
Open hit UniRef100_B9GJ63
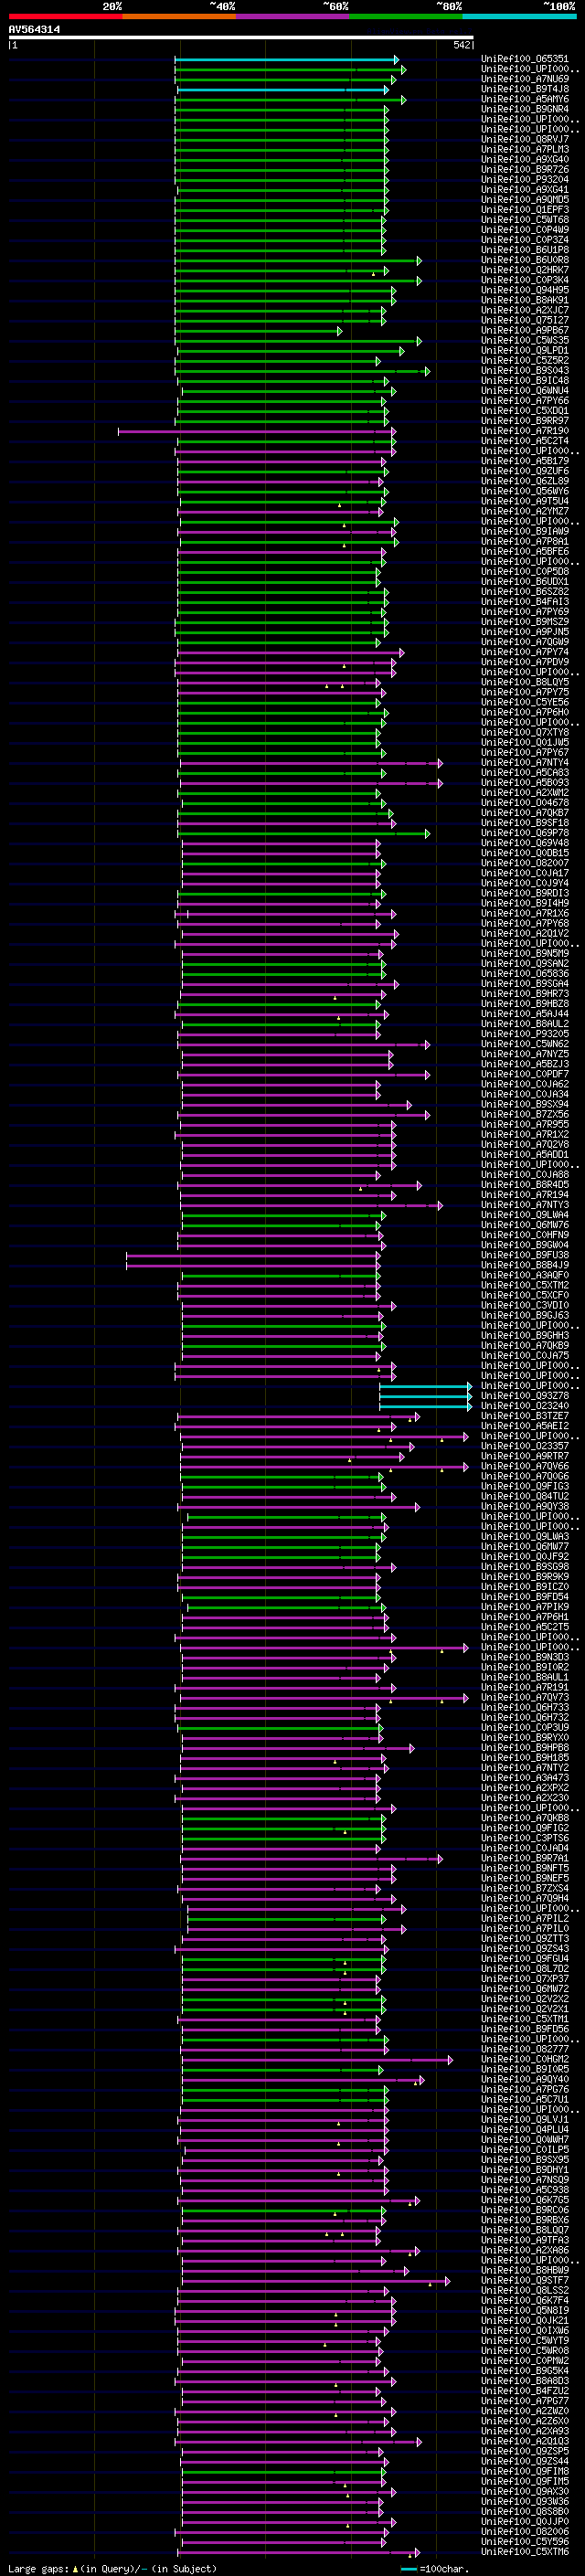tap(525, 1316)
